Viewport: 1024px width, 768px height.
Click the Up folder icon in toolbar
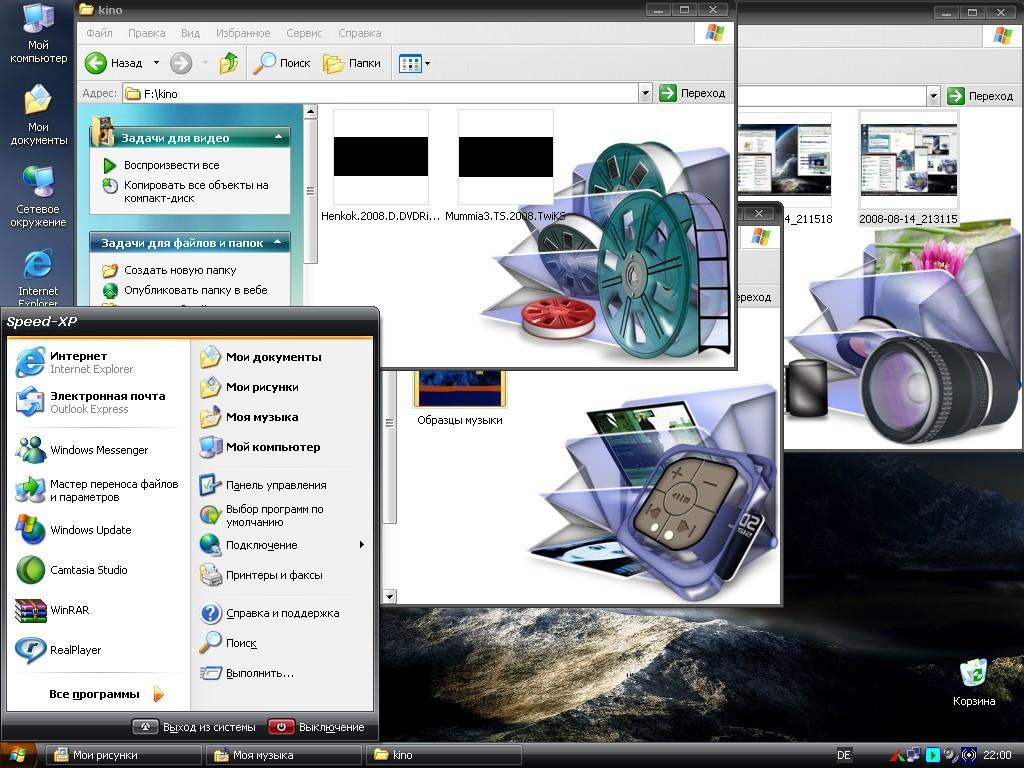pos(229,63)
